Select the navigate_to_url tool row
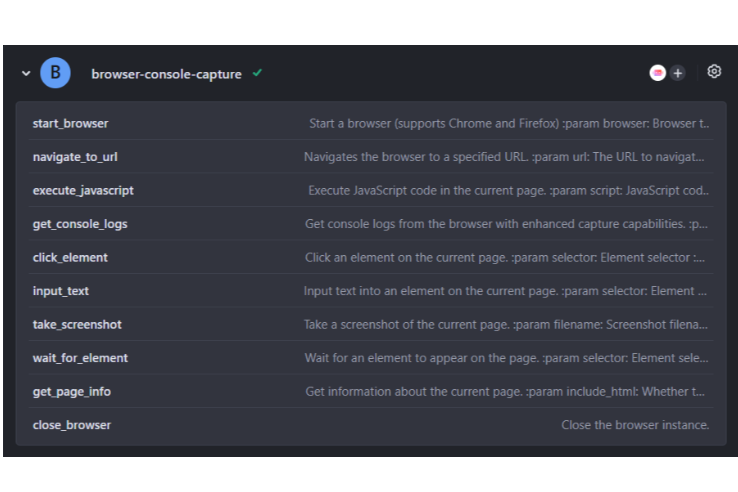This screenshot has height=492, width=738. click(75, 157)
